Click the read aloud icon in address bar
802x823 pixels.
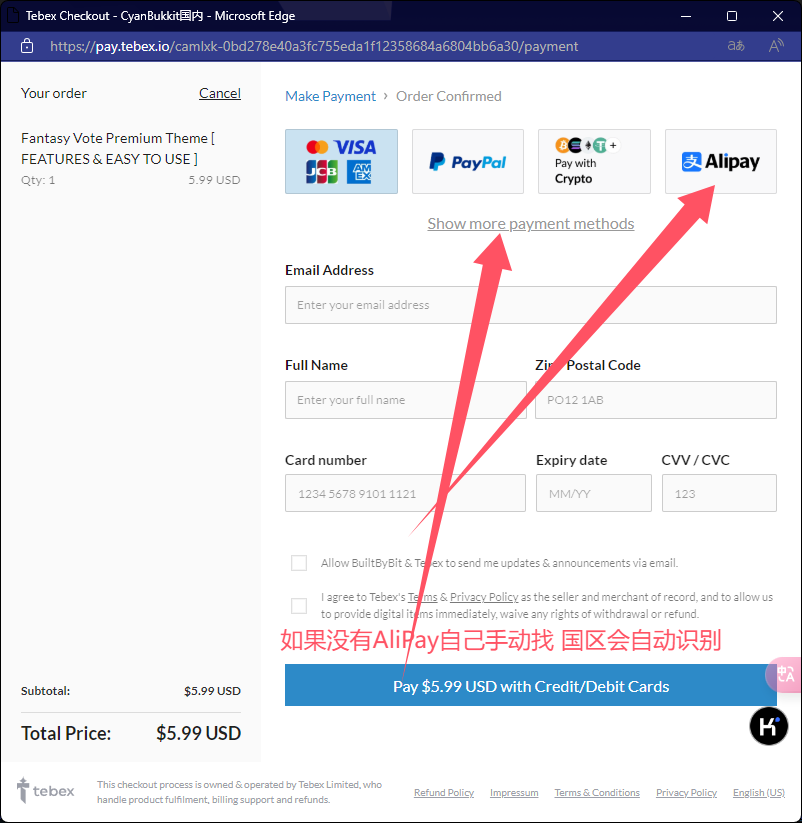click(x=776, y=46)
